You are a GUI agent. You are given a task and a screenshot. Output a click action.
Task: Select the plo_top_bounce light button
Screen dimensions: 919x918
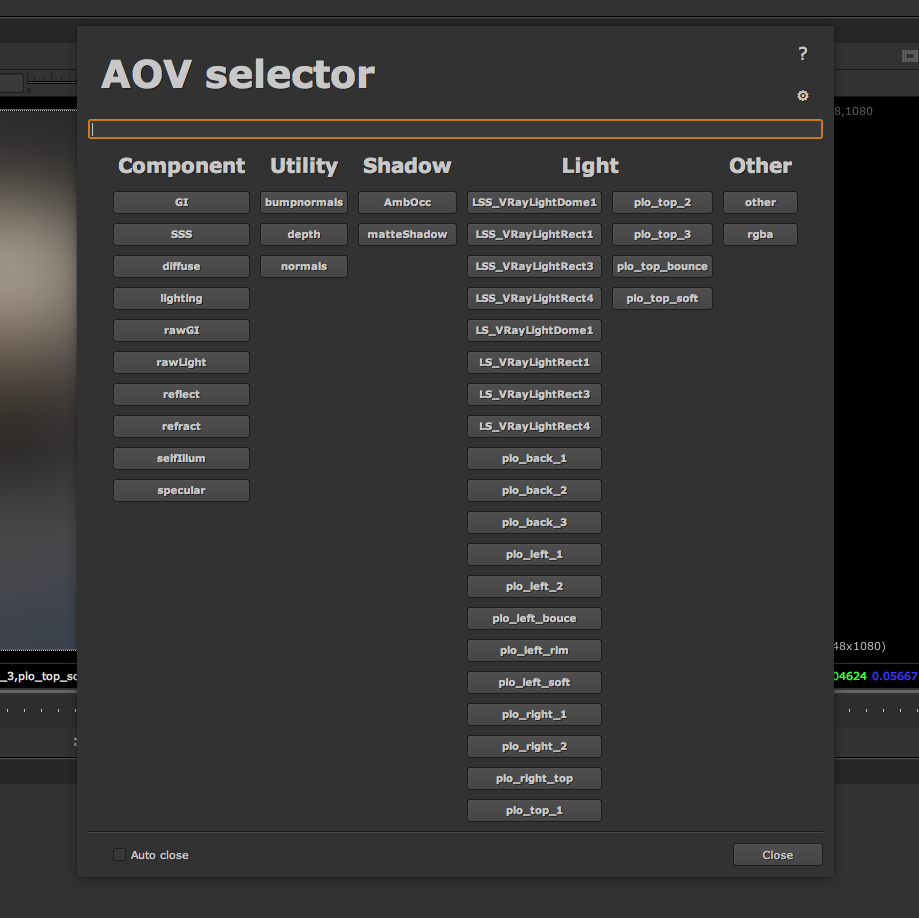point(662,267)
